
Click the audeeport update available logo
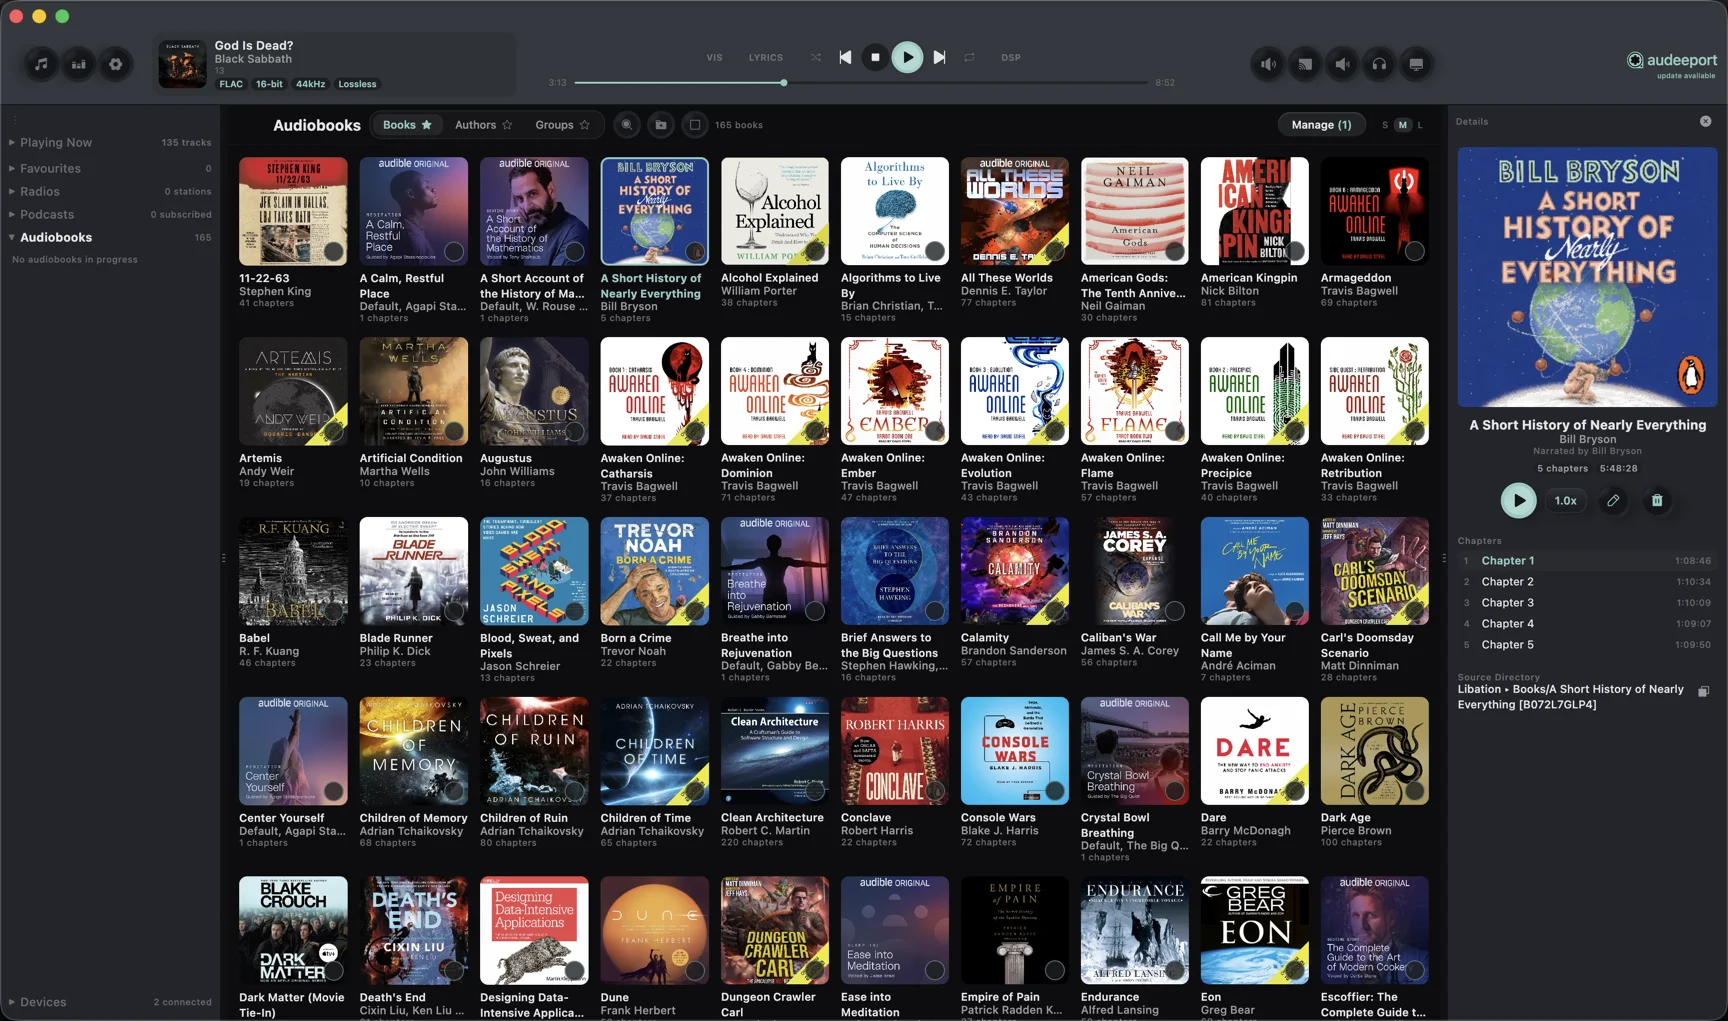pyautogui.click(x=1671, y=64)
